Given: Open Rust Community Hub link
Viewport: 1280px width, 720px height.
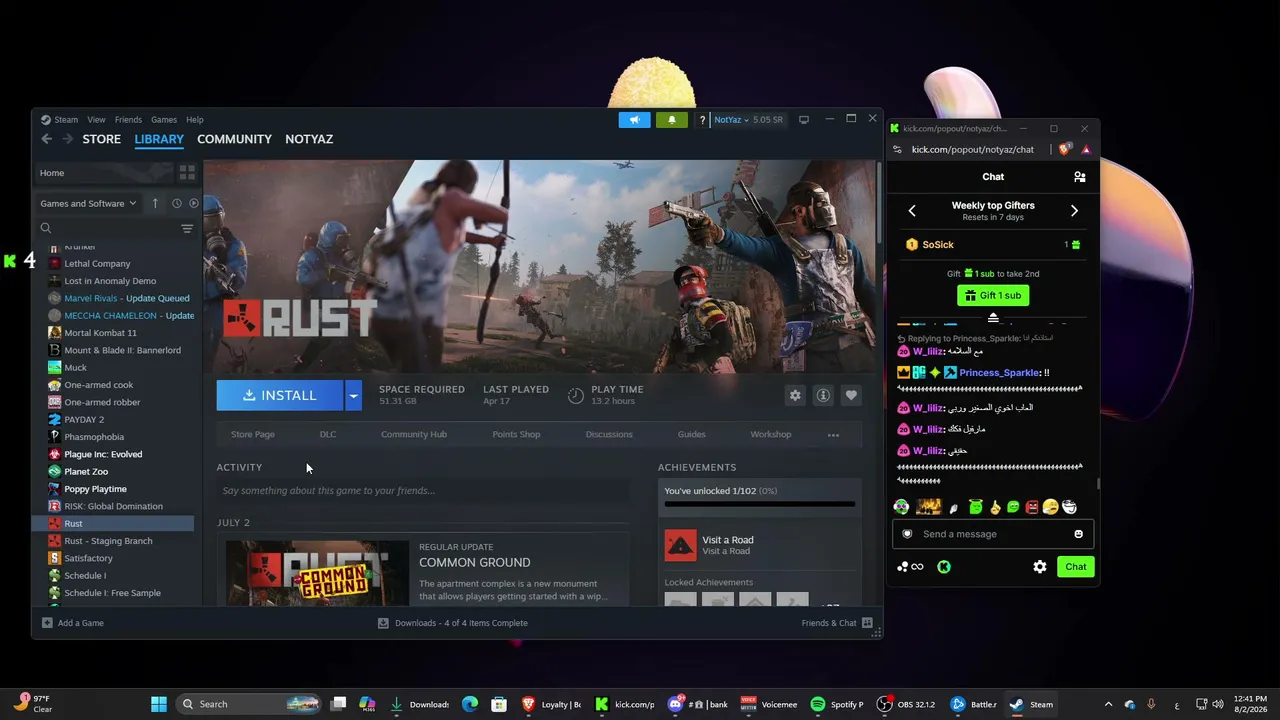Looking at the screenshot, I should point(414,435).
